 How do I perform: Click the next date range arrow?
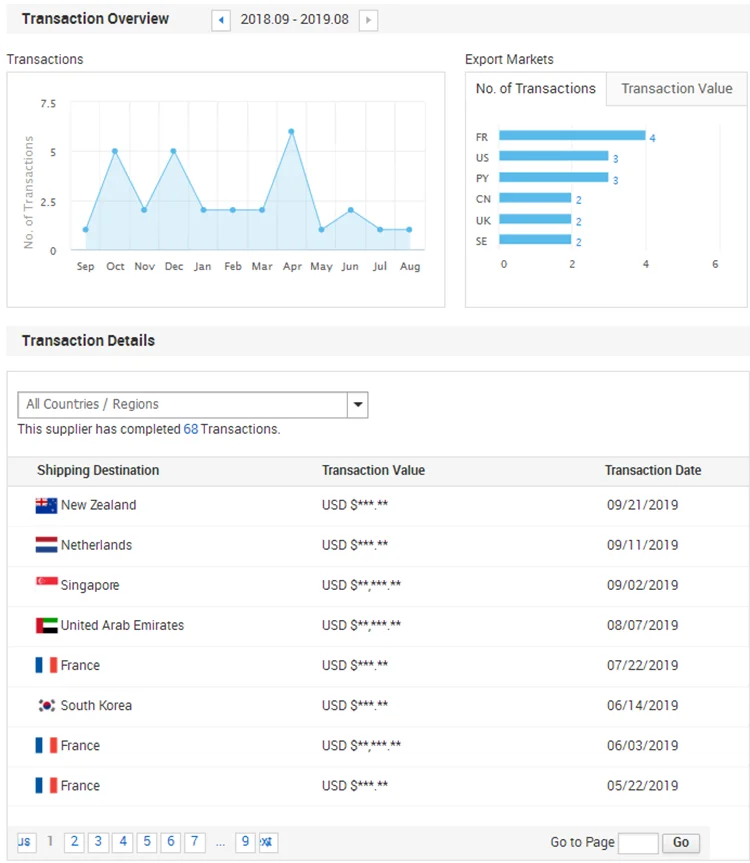[368, 20]
